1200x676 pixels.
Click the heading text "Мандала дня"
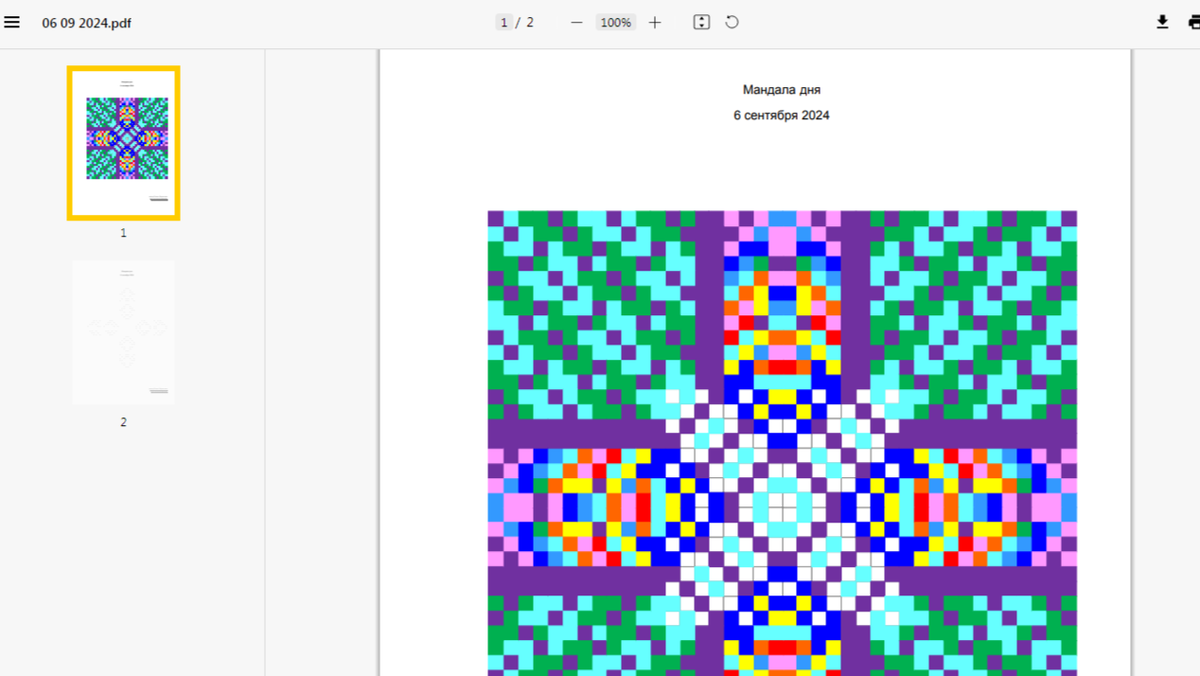[x=782, y=90]
